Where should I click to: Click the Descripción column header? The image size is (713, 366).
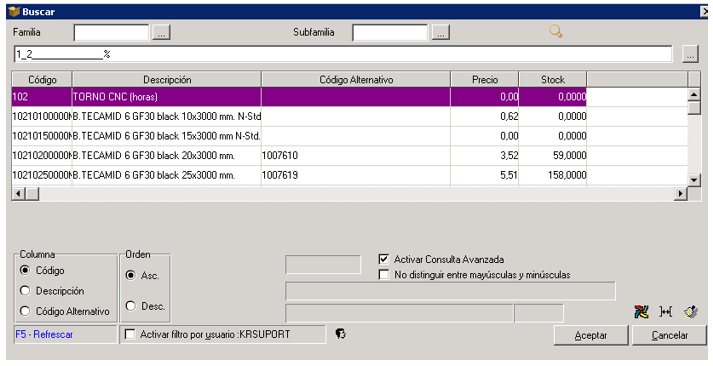point(167,80)
